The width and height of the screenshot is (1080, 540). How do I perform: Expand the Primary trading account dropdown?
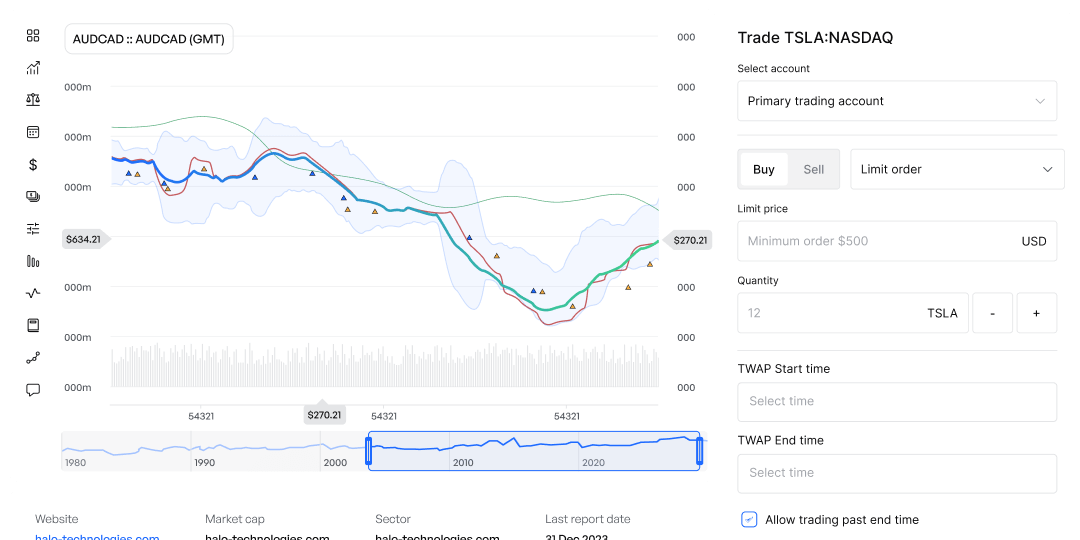(896, 101)
